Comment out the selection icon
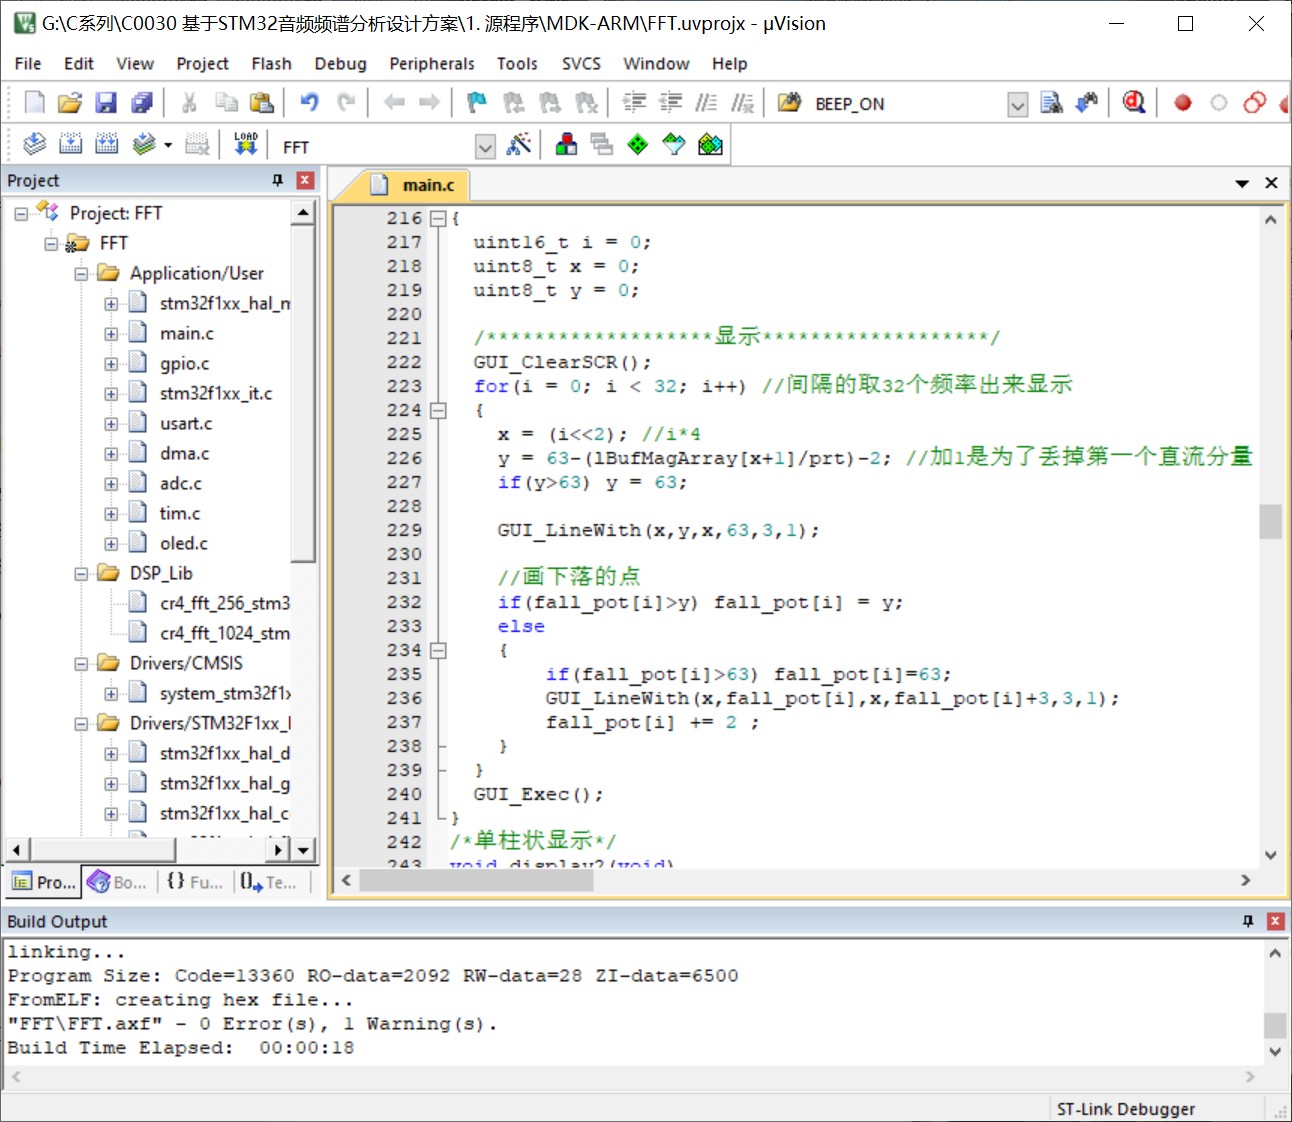This screenshot has height=1122, width=1292. [x=706, y=102]
